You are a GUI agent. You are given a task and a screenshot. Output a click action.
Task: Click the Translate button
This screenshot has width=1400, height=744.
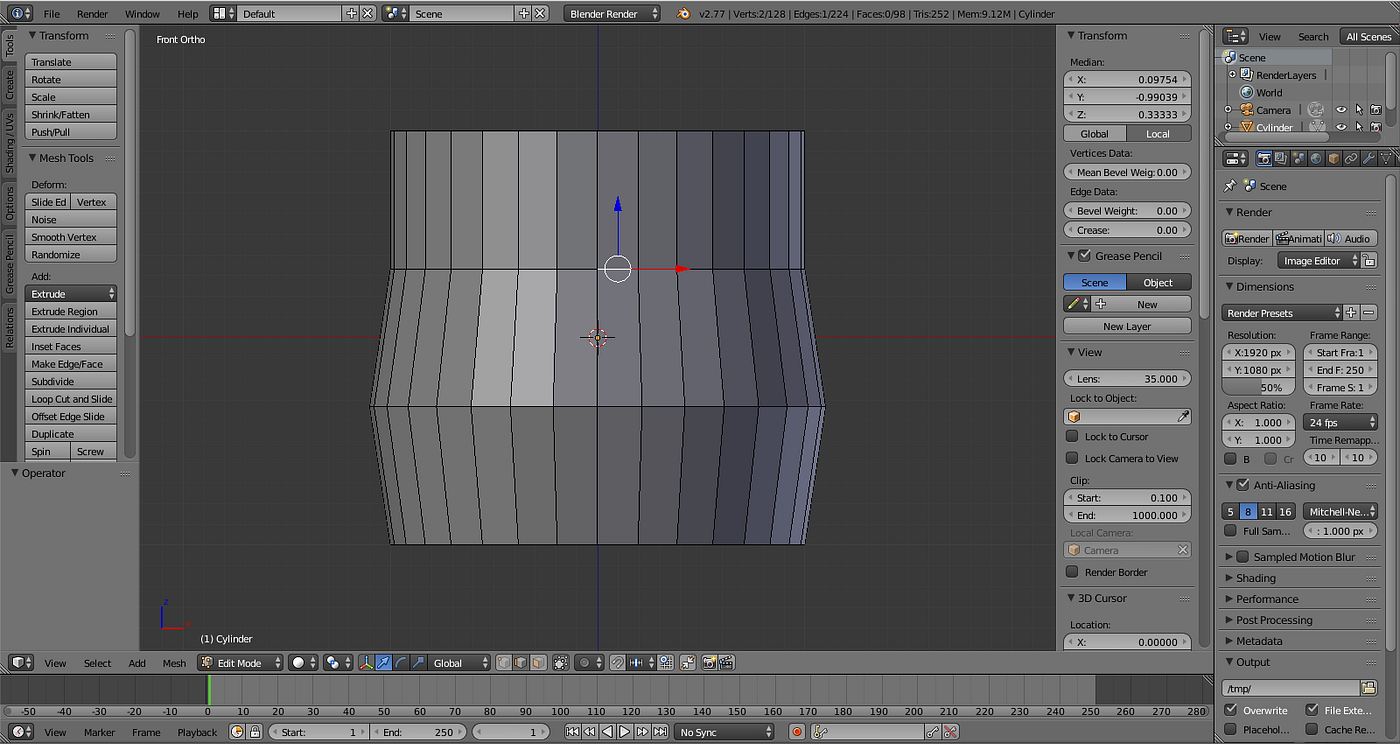71,62
